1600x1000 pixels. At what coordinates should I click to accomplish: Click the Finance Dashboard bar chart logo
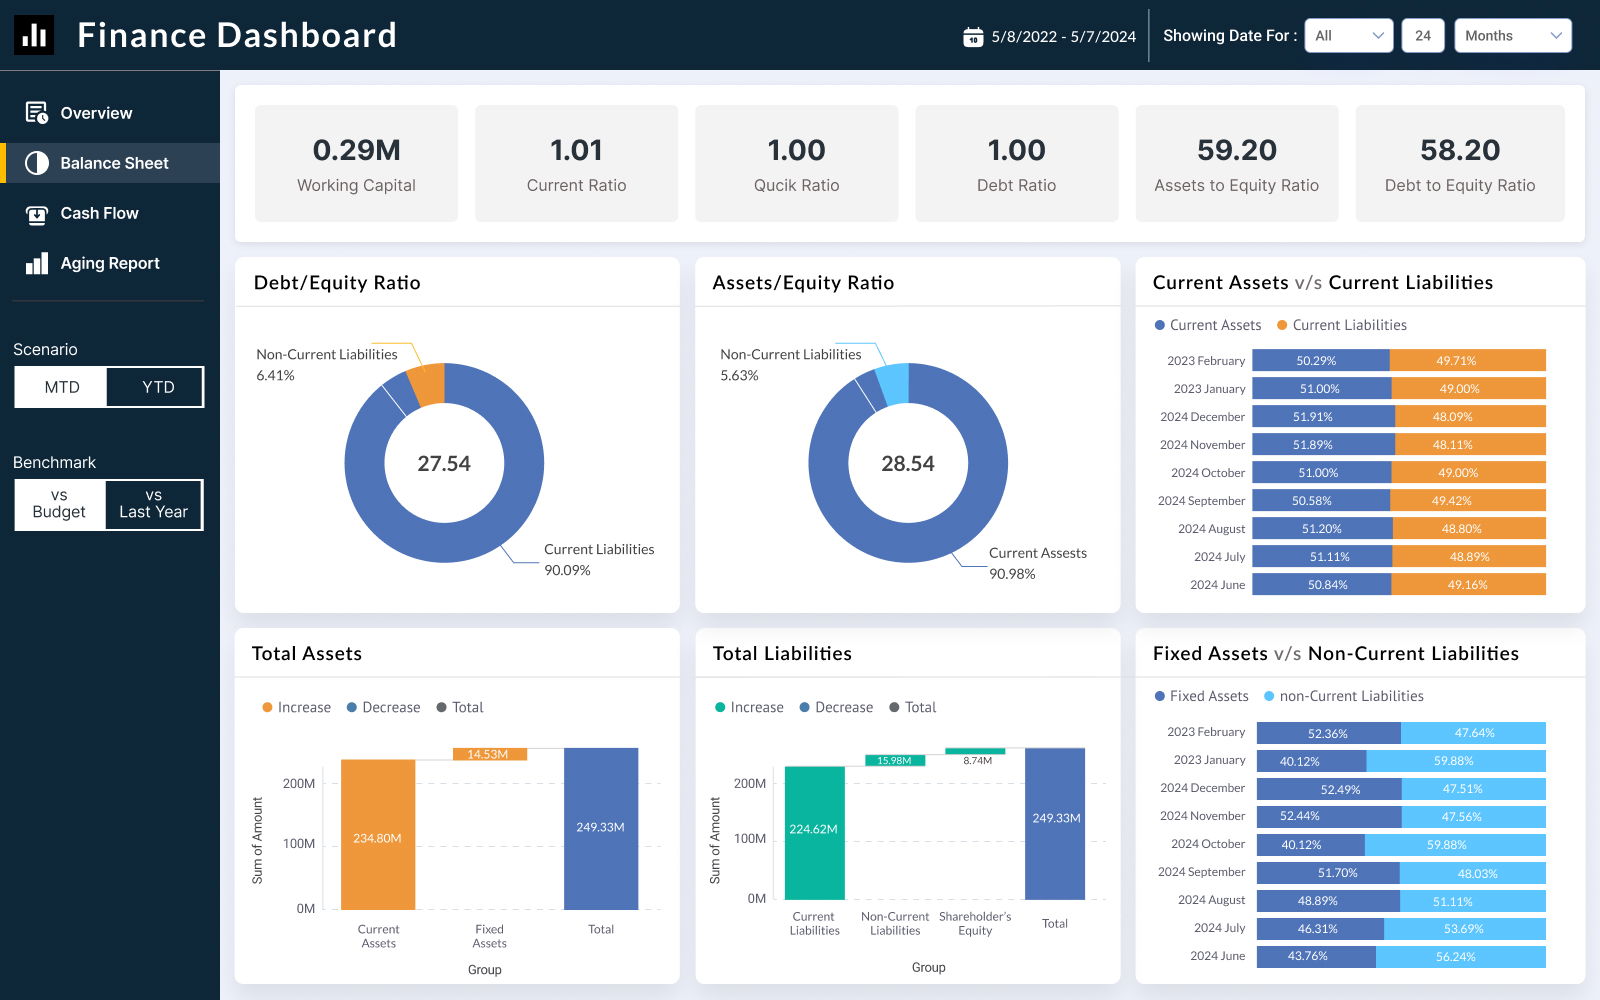click(34, 35)
